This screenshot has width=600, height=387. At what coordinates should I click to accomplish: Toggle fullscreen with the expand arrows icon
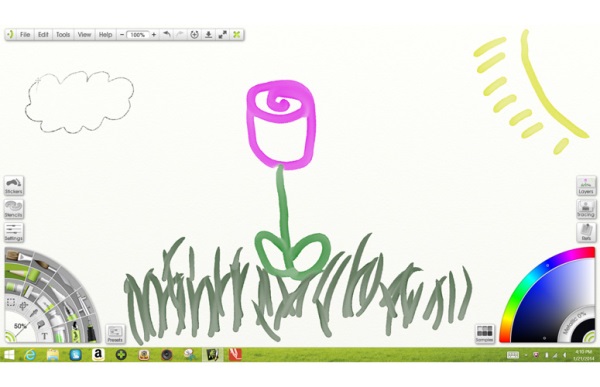point(223,34)
